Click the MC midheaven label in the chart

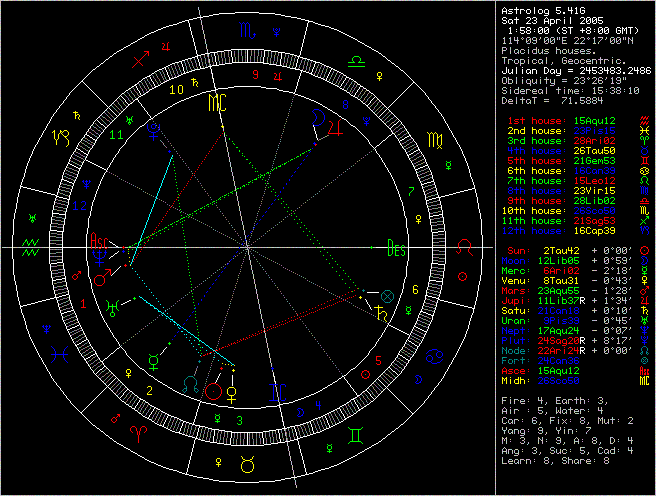[217, 102]
